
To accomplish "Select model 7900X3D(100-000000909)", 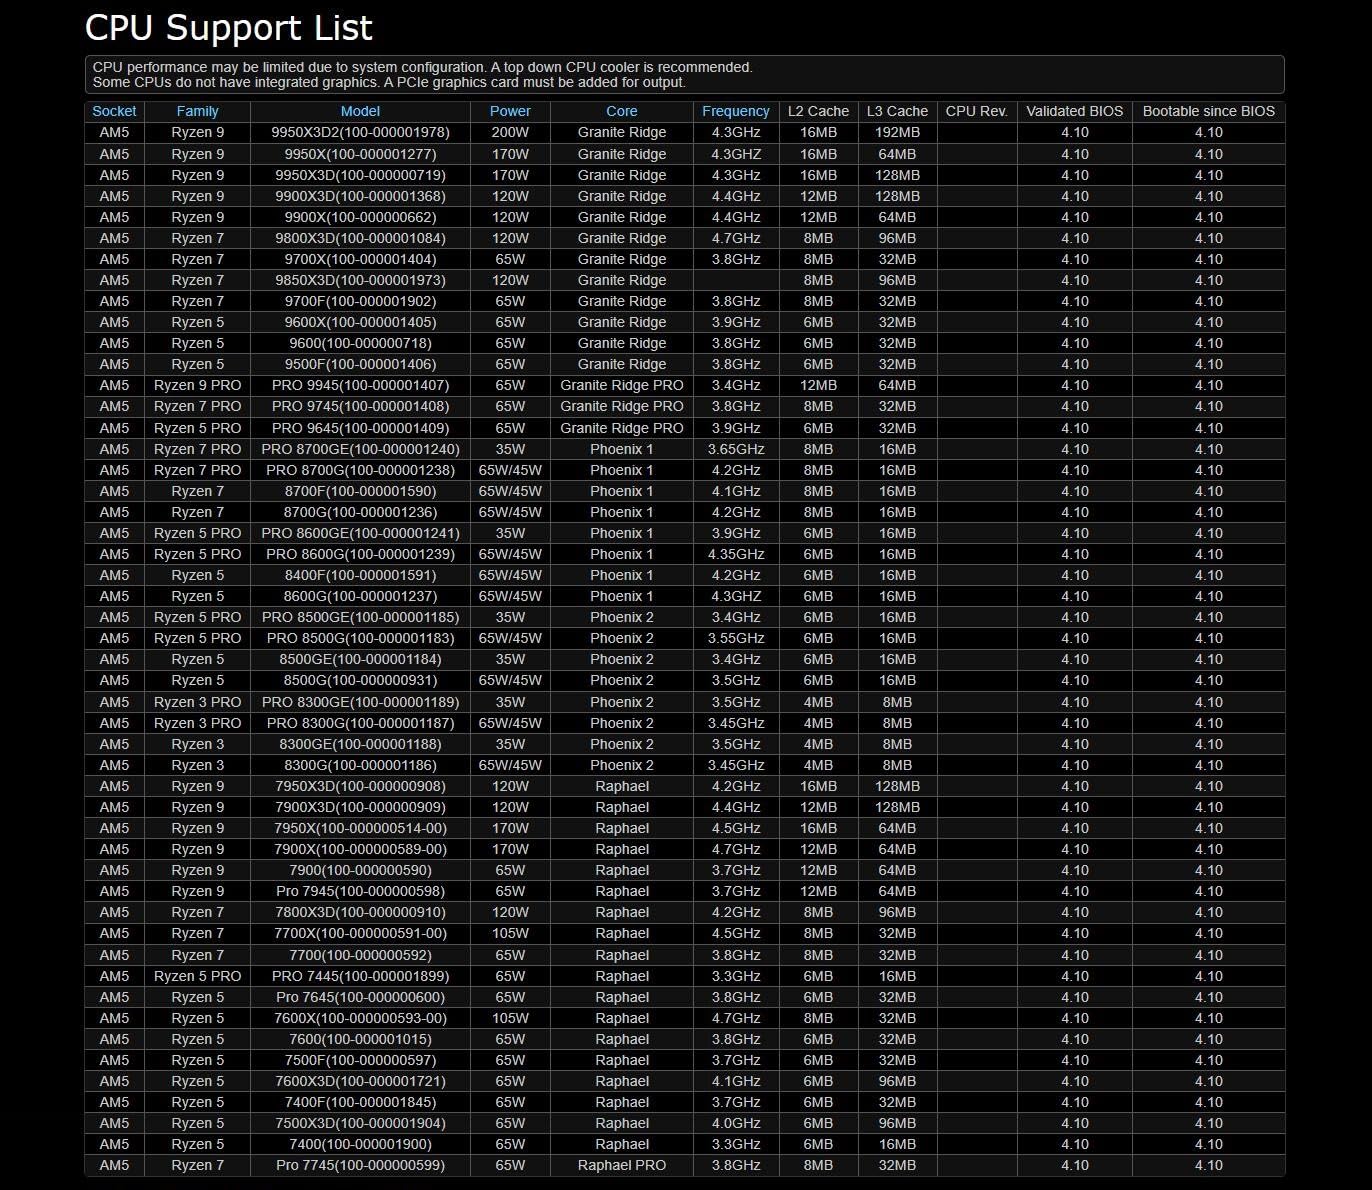I will point(360,807).
